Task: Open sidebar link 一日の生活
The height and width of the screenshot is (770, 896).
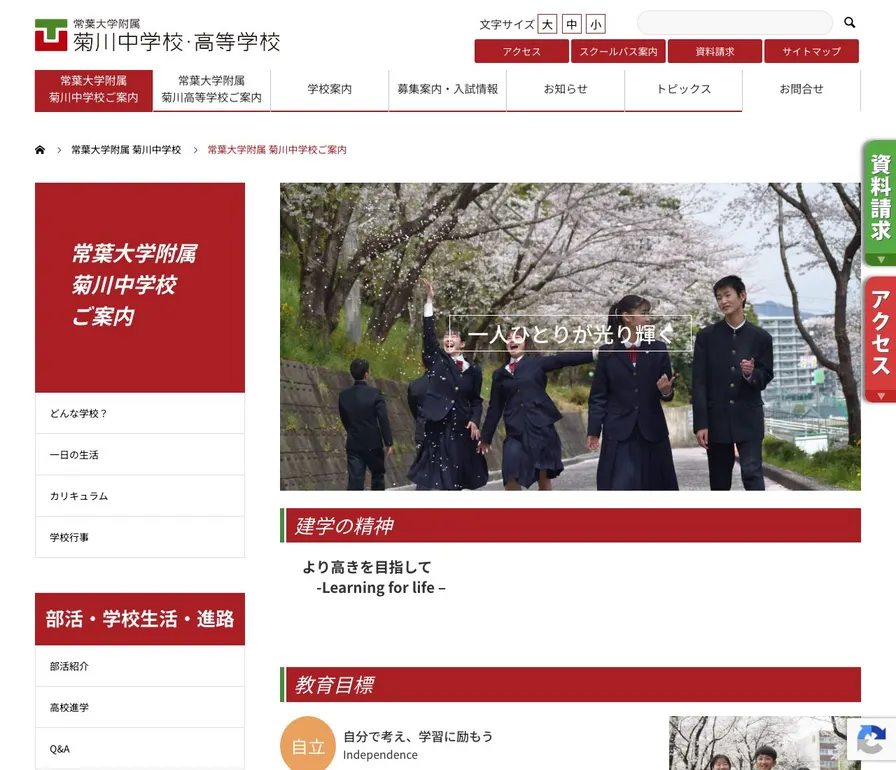Action: tap(140, 455)
